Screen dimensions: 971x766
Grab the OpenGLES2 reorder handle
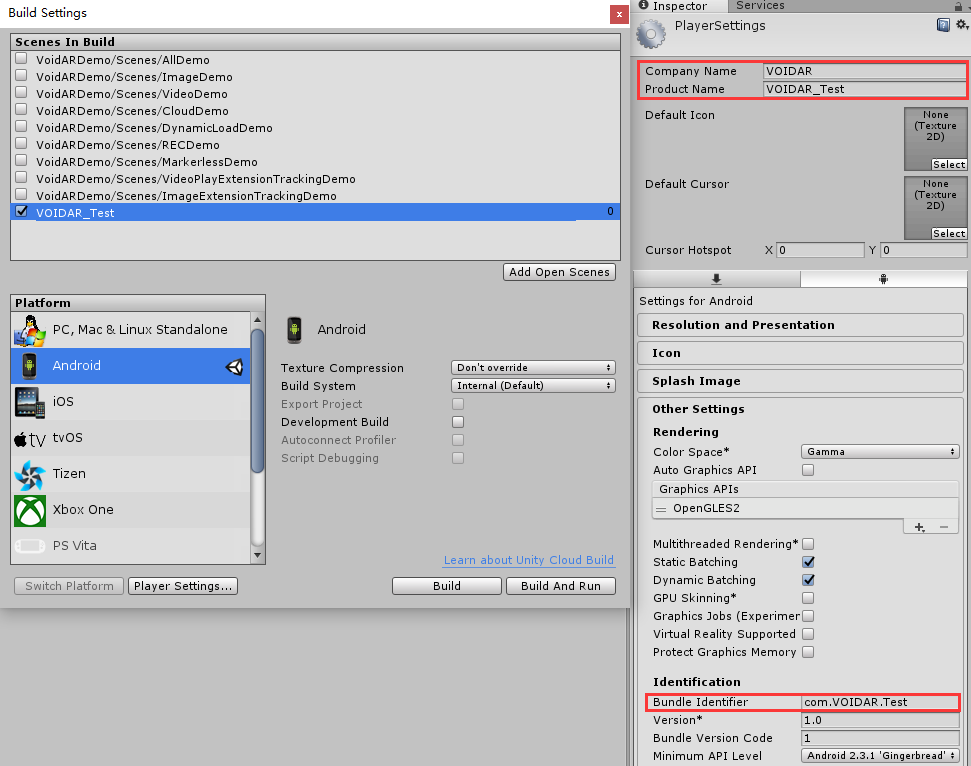(x=661, y=509)
